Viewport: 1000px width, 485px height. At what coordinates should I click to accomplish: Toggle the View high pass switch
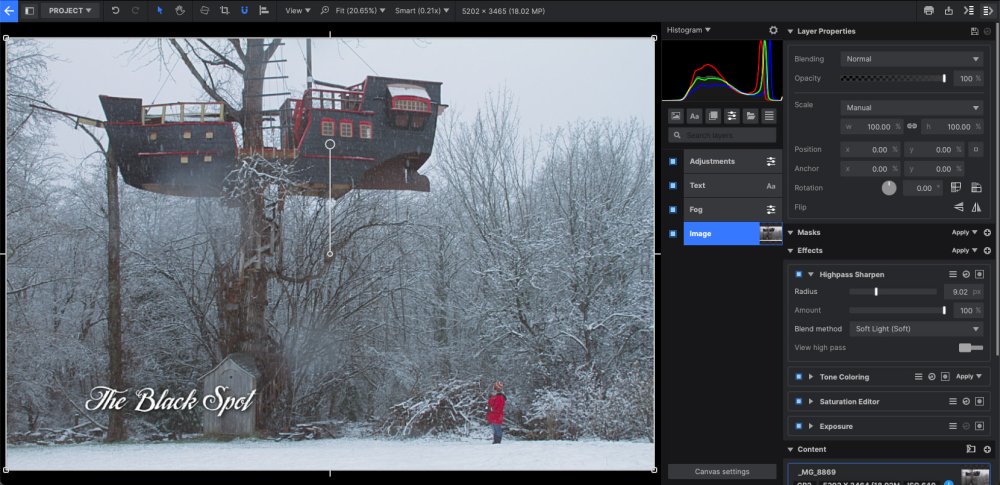(970, 347)
